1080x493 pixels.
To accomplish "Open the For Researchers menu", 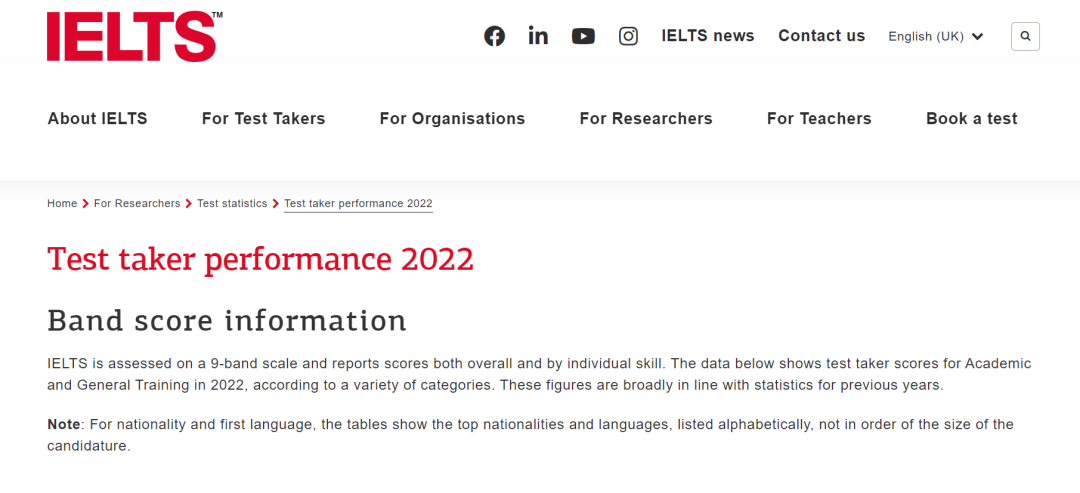I will pos(645,118).
